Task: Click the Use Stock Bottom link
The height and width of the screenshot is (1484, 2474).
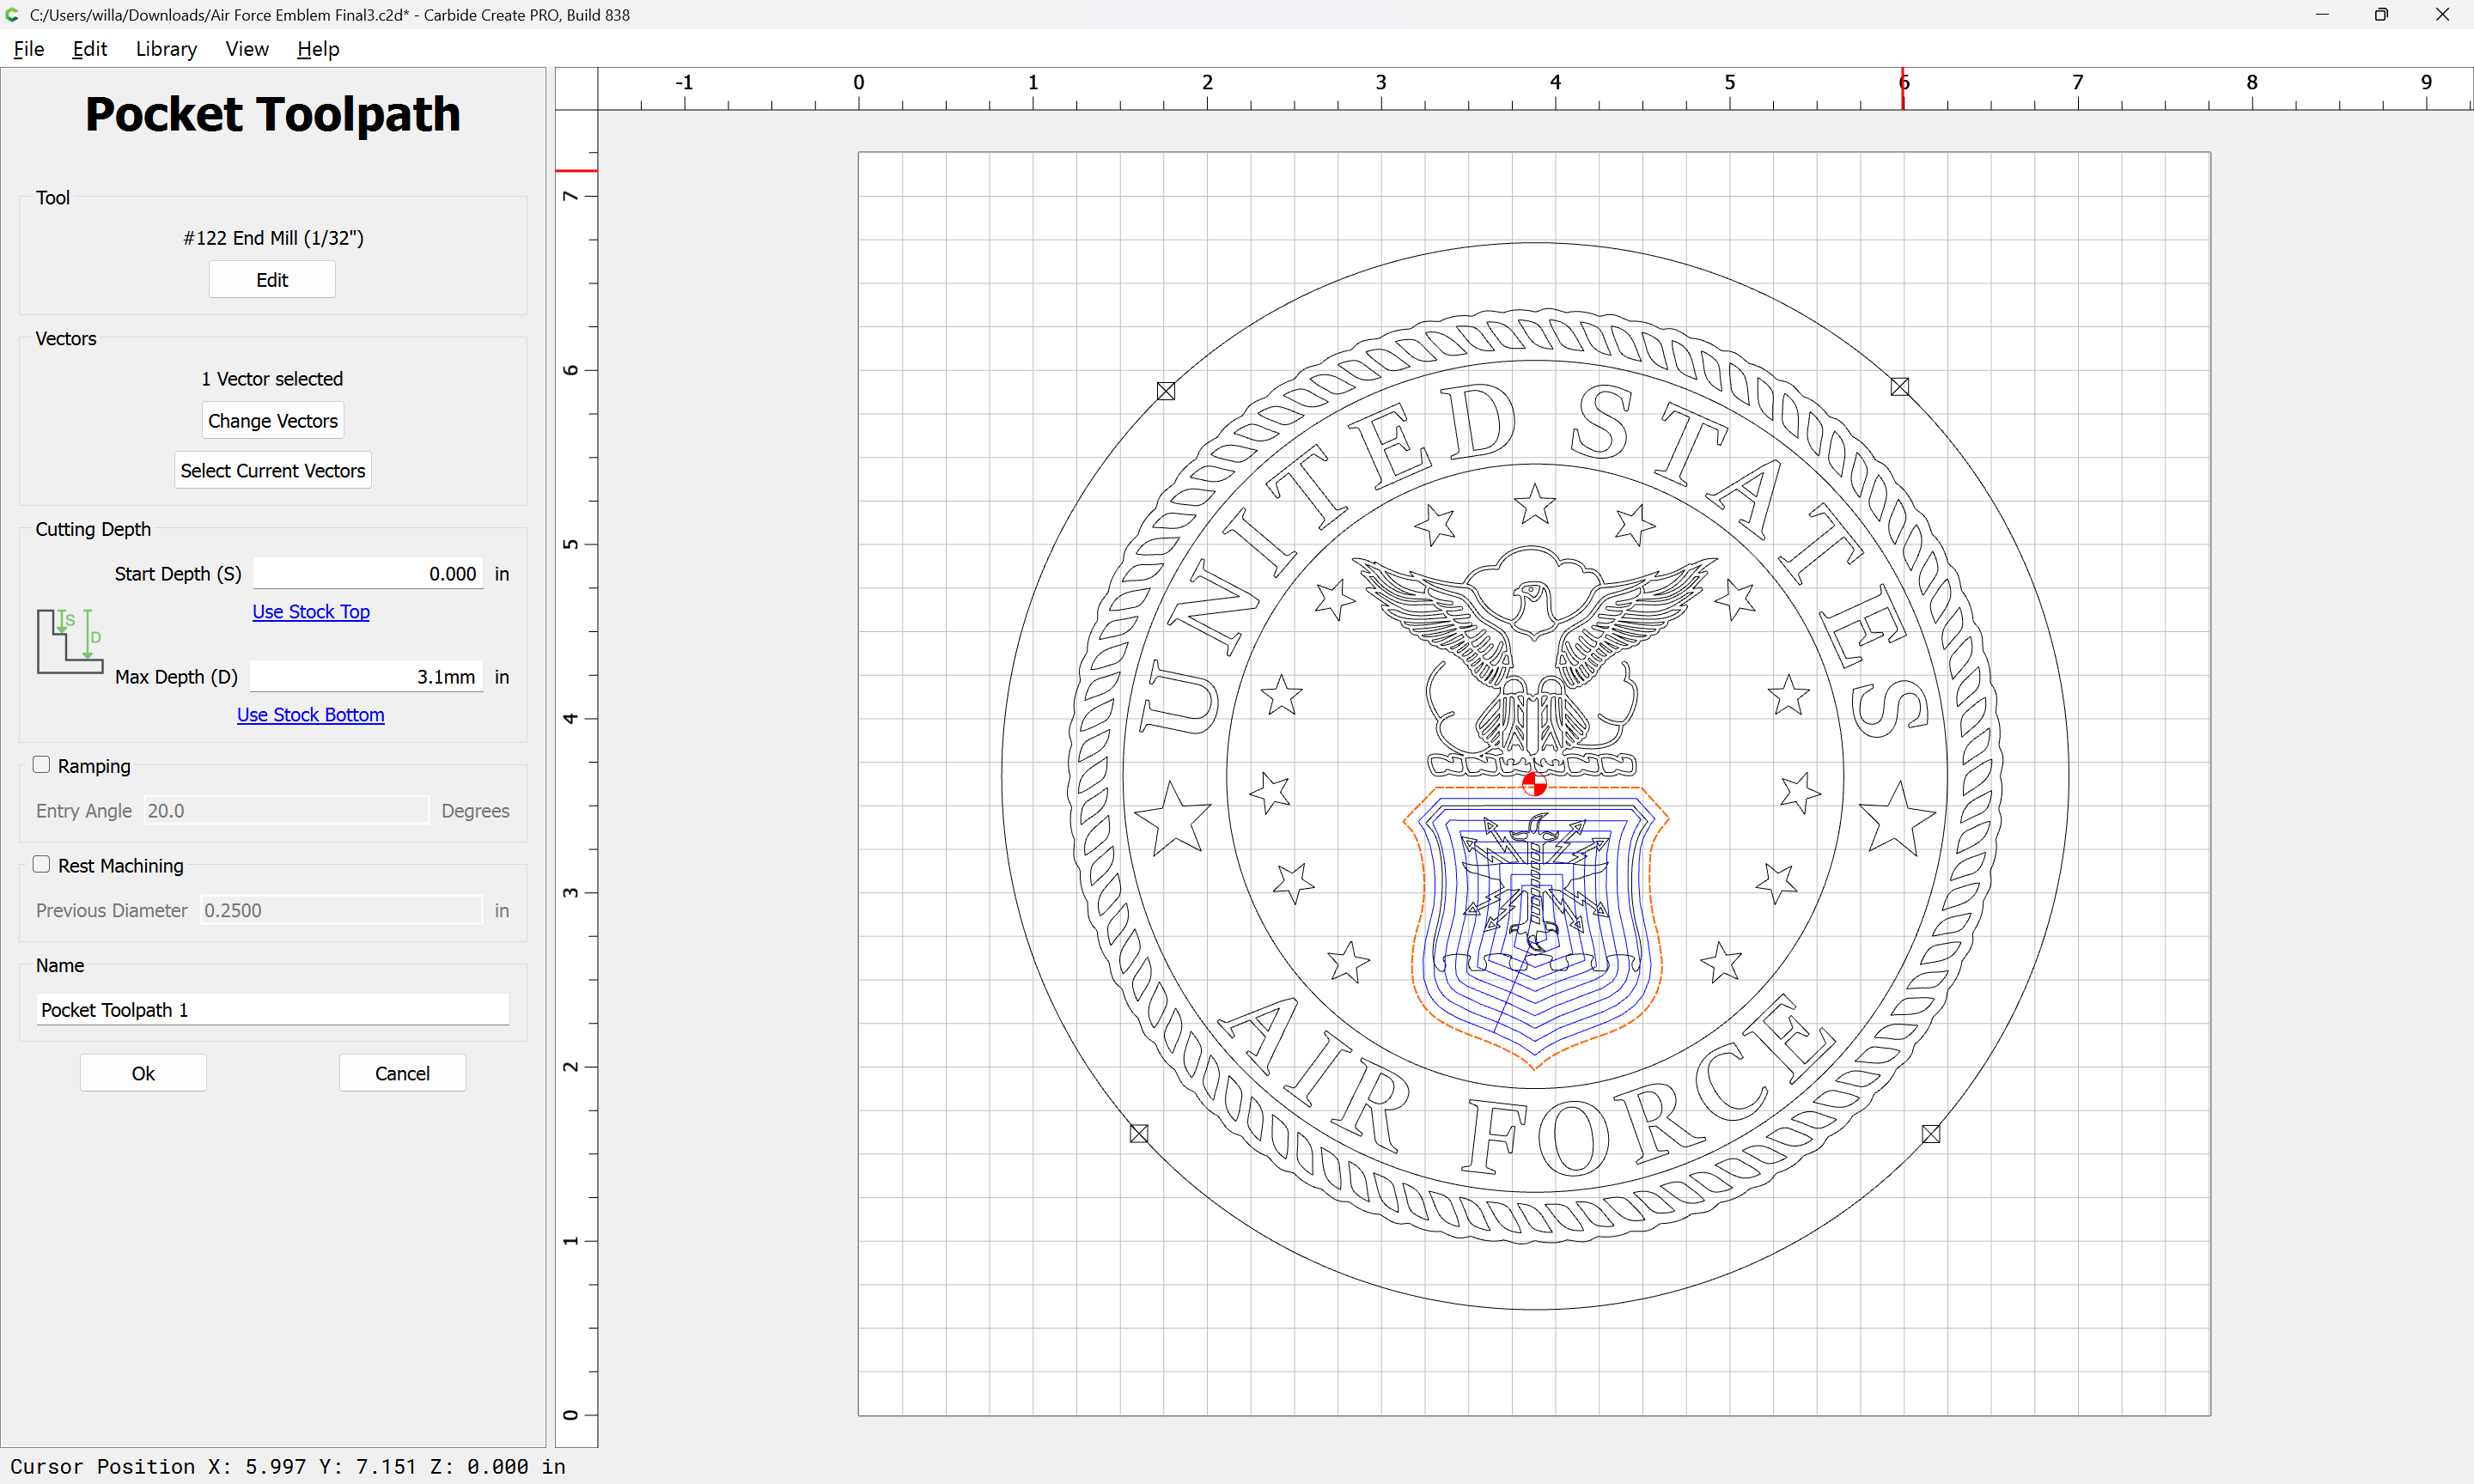Action: [310, 715]
